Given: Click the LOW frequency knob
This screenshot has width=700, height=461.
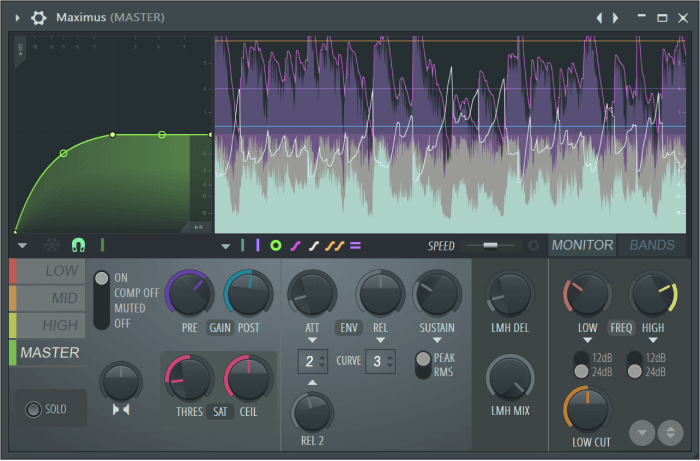Looking at the screenshot, I should coord(587,294).
